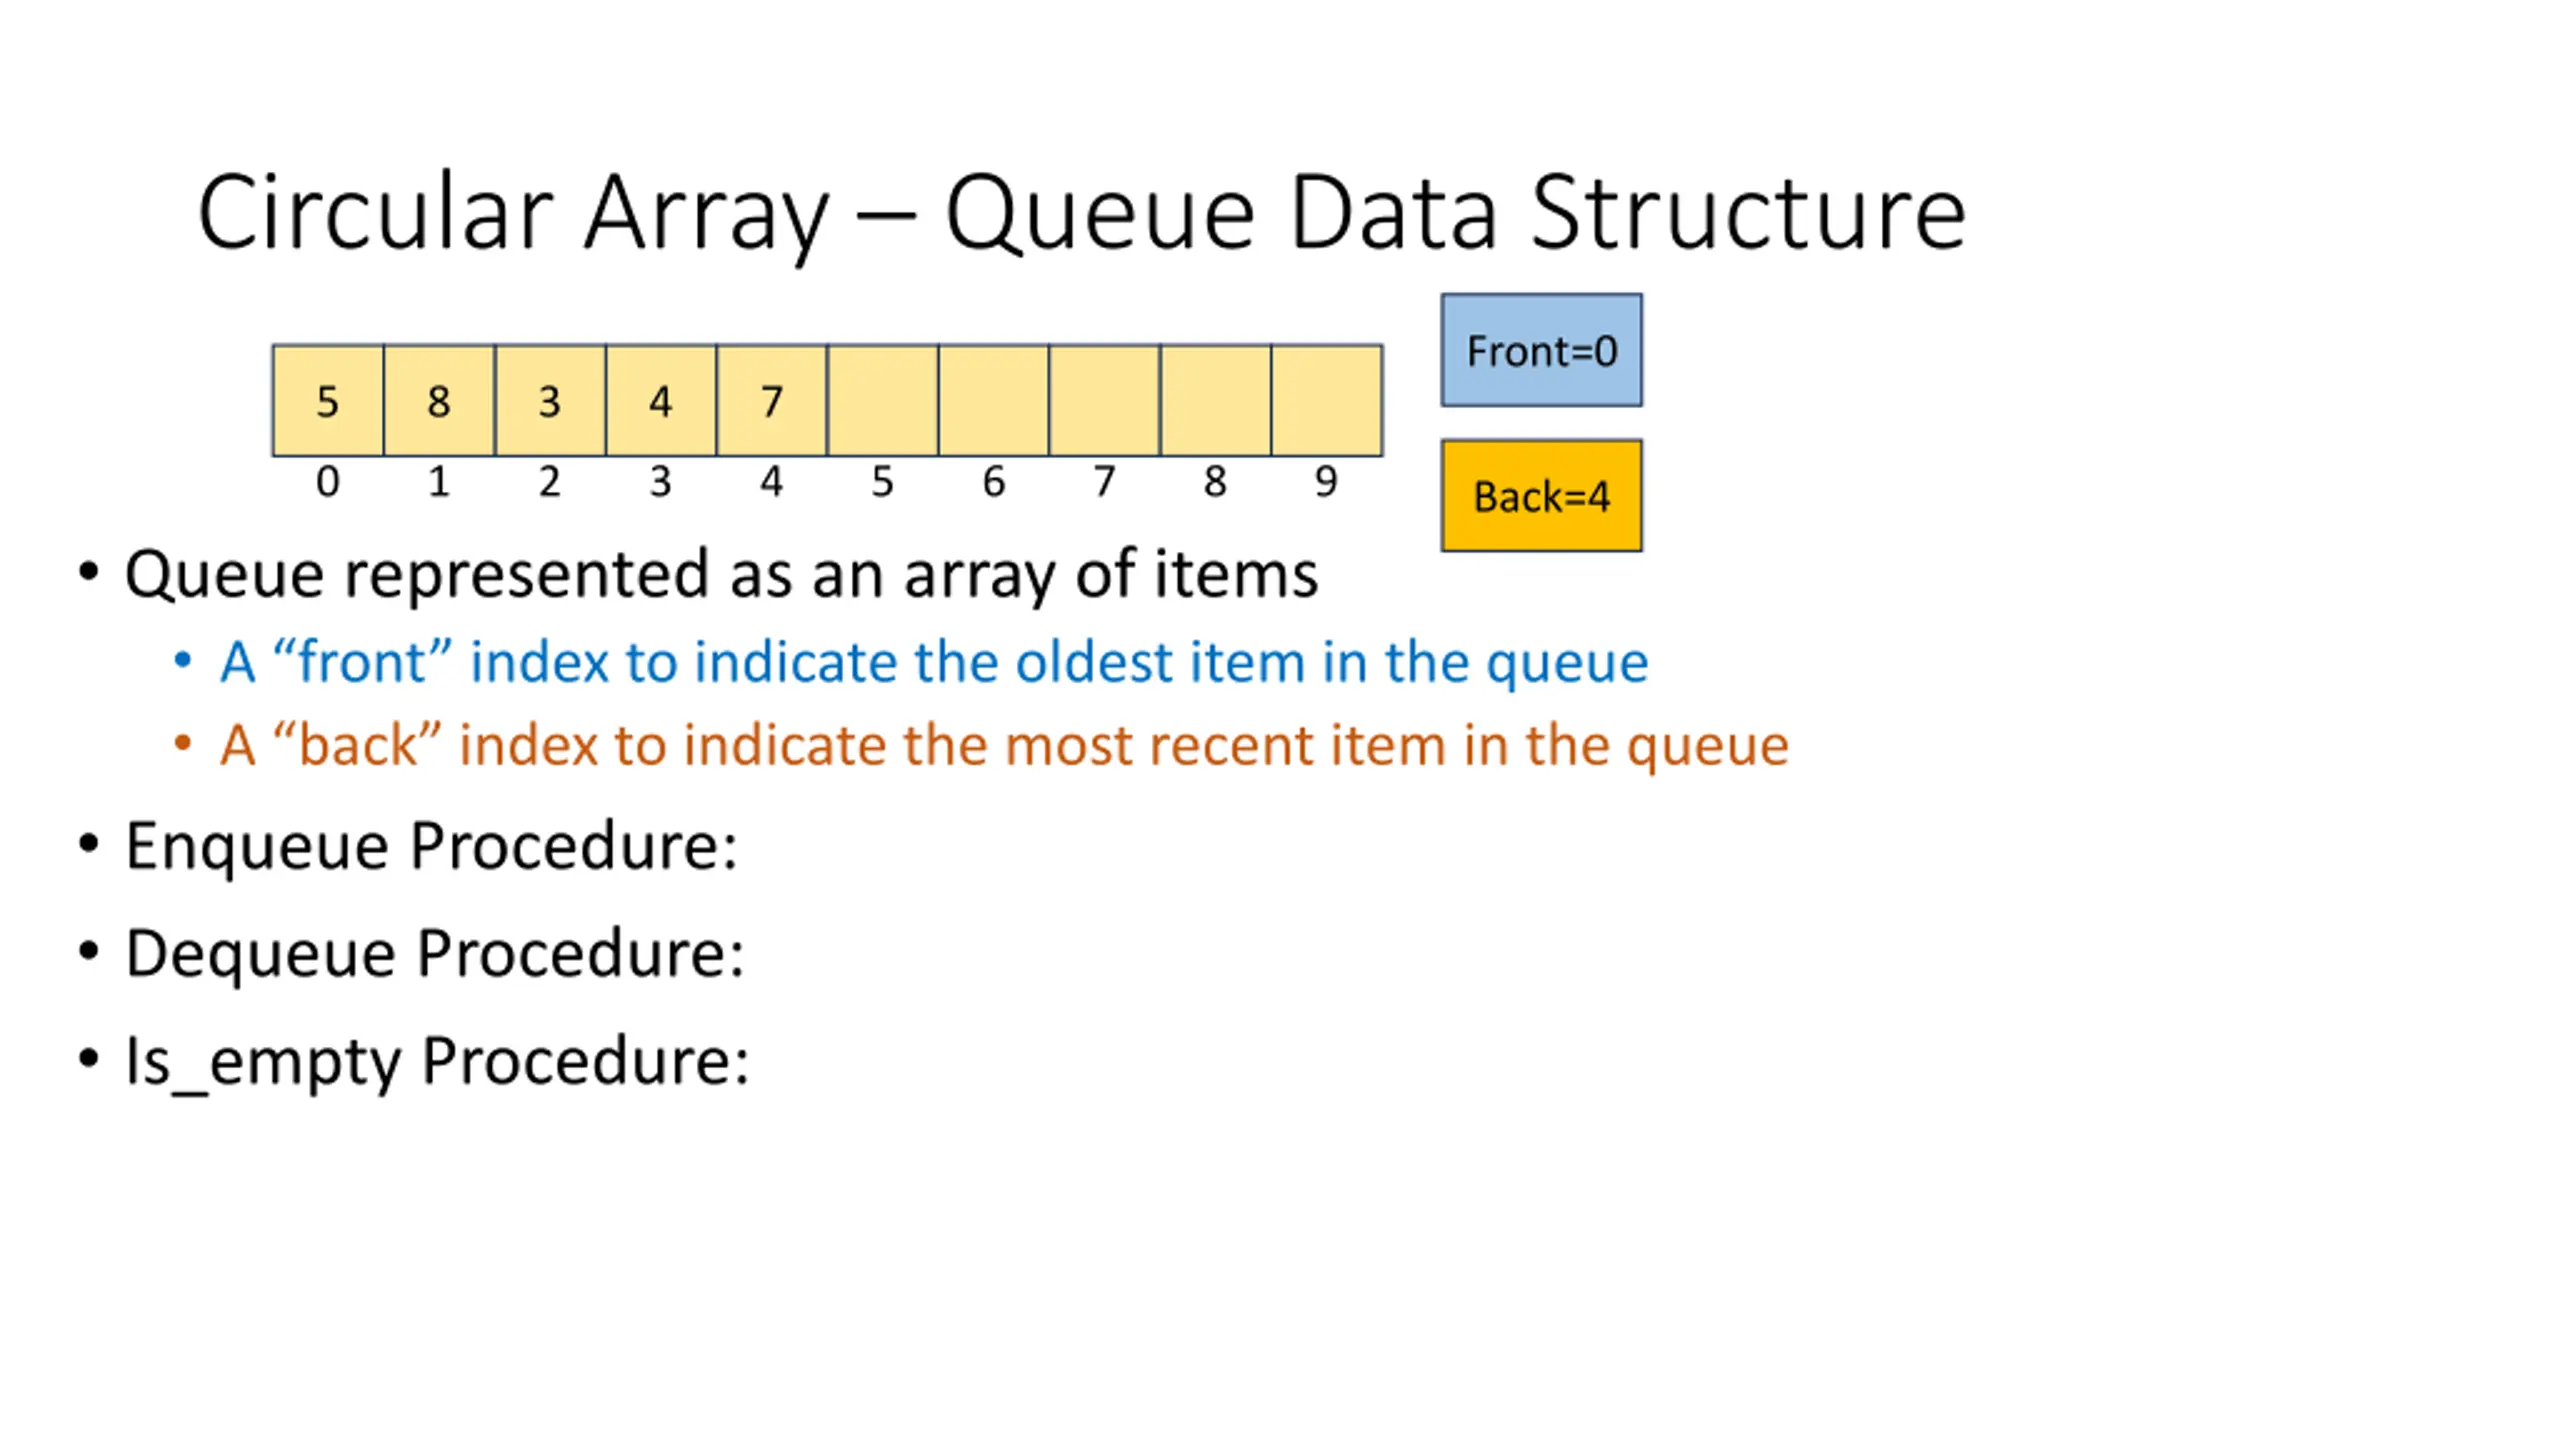This screenshot has height=1440, width=2560.
Task: Select array cell containing the value 4
Action: tap(661, 401)
